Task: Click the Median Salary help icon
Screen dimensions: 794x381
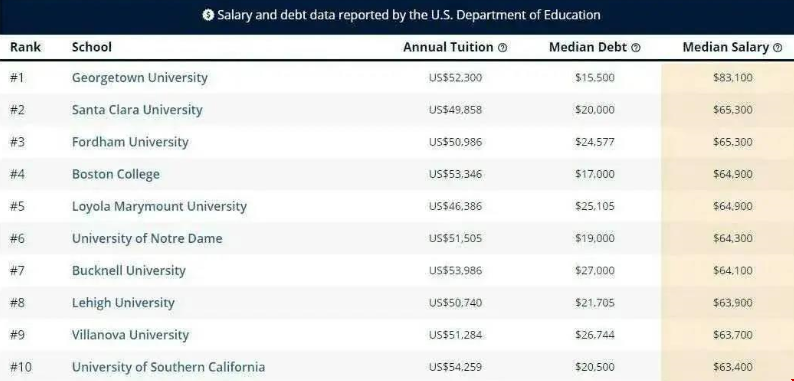Action: 777,48
